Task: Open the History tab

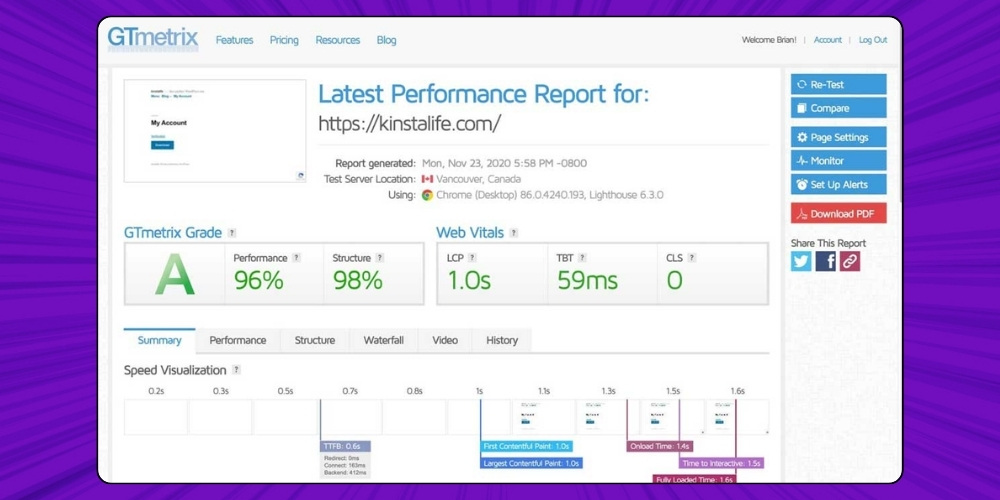Action: 502,340
